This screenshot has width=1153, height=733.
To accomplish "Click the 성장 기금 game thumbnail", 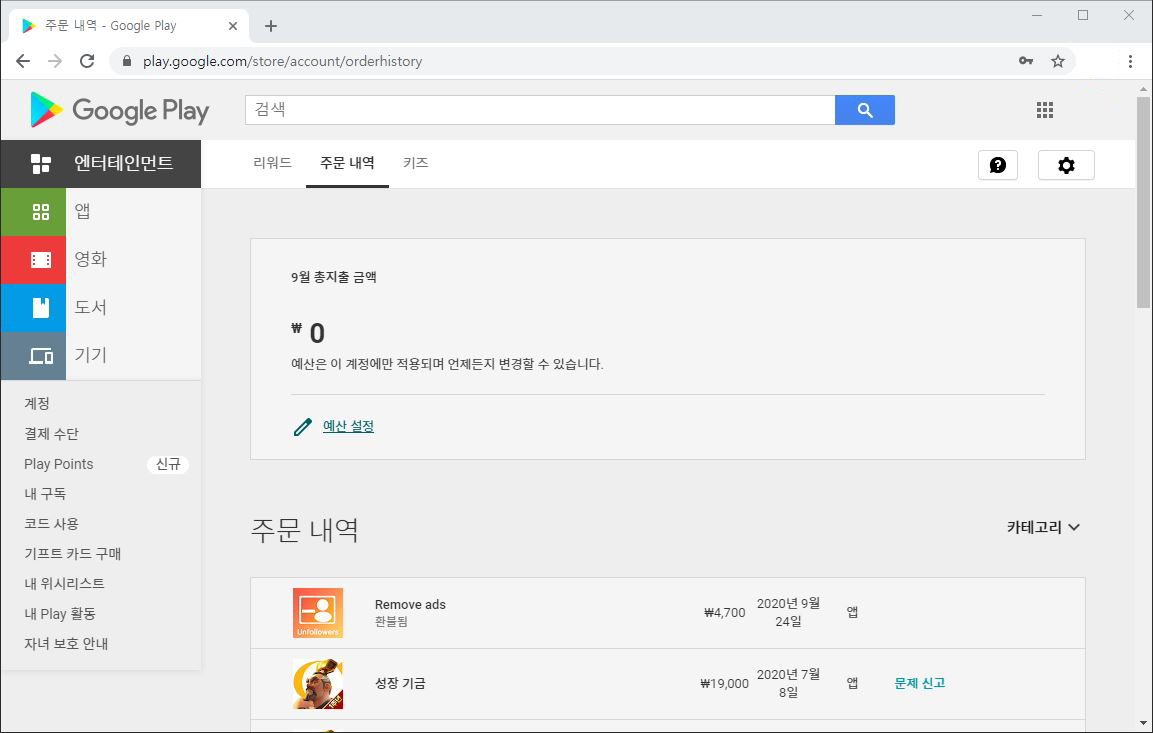I will (x=318, y=684).
